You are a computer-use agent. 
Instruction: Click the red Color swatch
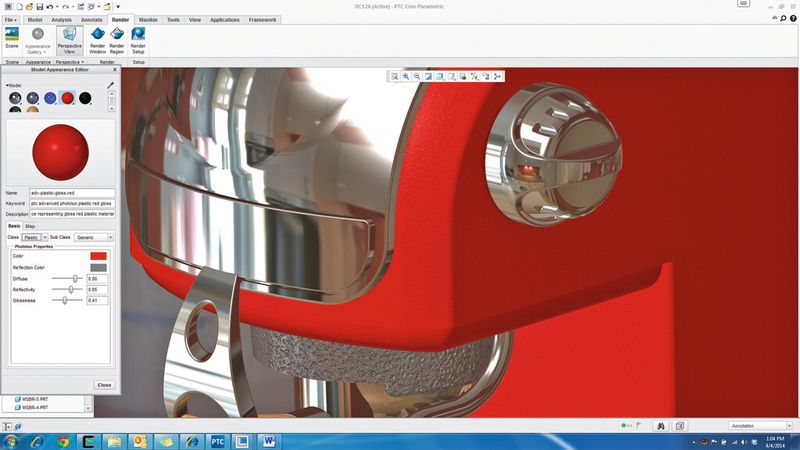point(98,256)
